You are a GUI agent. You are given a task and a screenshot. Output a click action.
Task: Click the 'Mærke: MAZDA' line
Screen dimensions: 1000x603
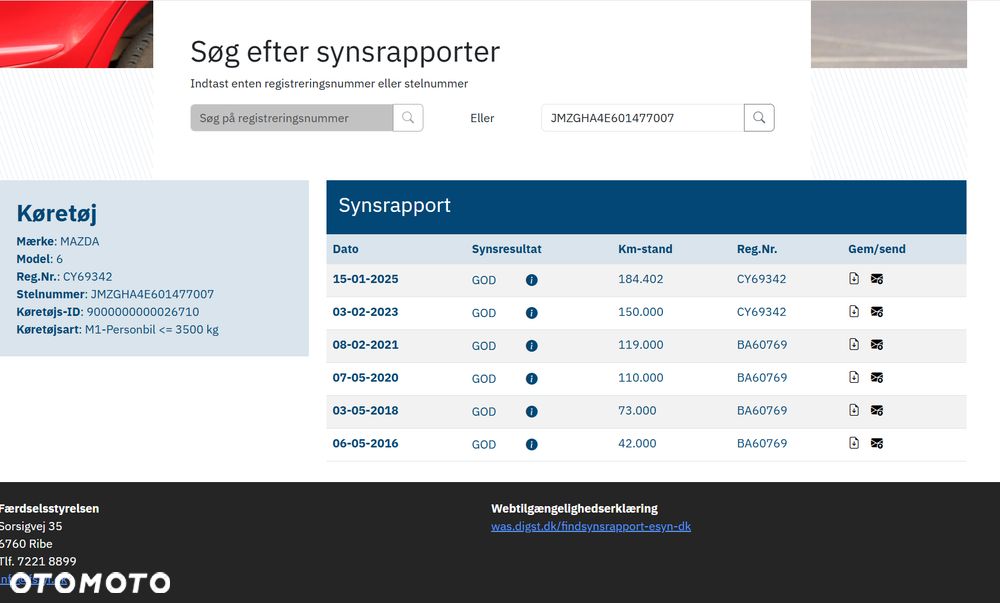click(58, 242)
